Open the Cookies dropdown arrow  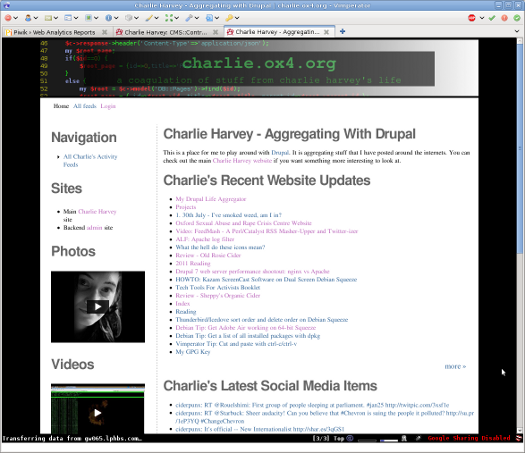35,18
